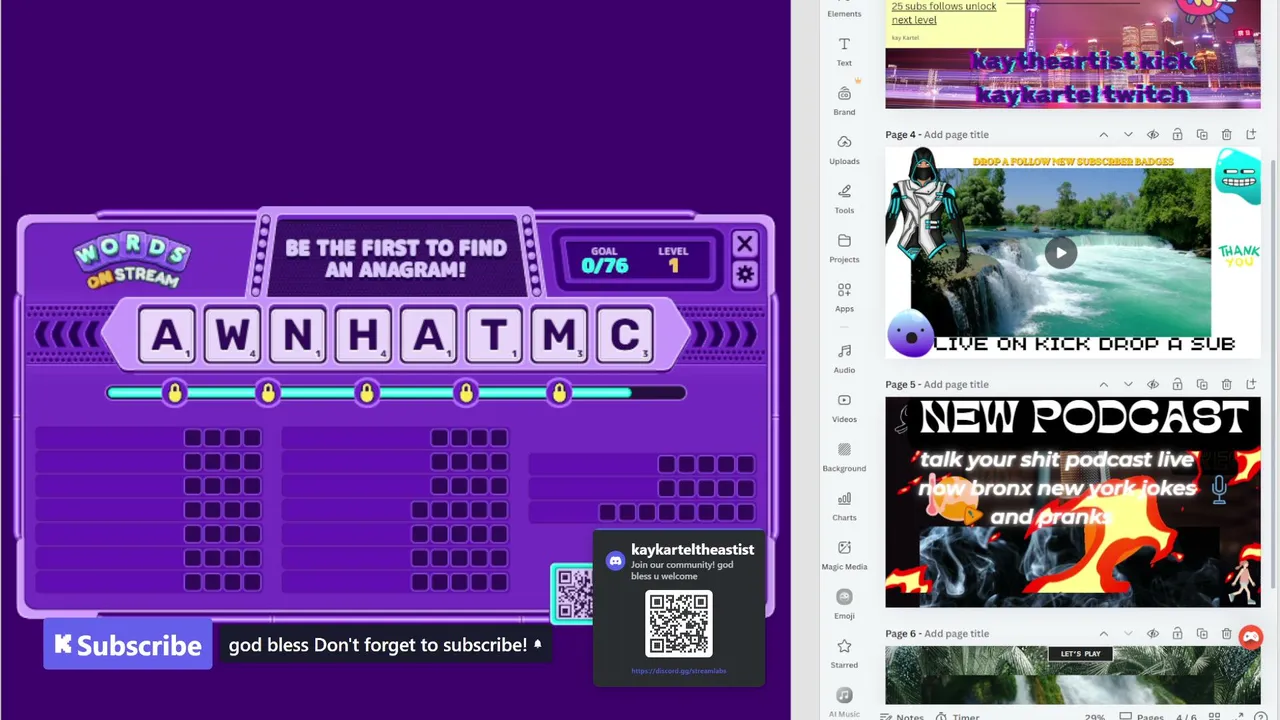1280x720 pixels.
Task: Open the Uploads panel
Action: (844, 149)
